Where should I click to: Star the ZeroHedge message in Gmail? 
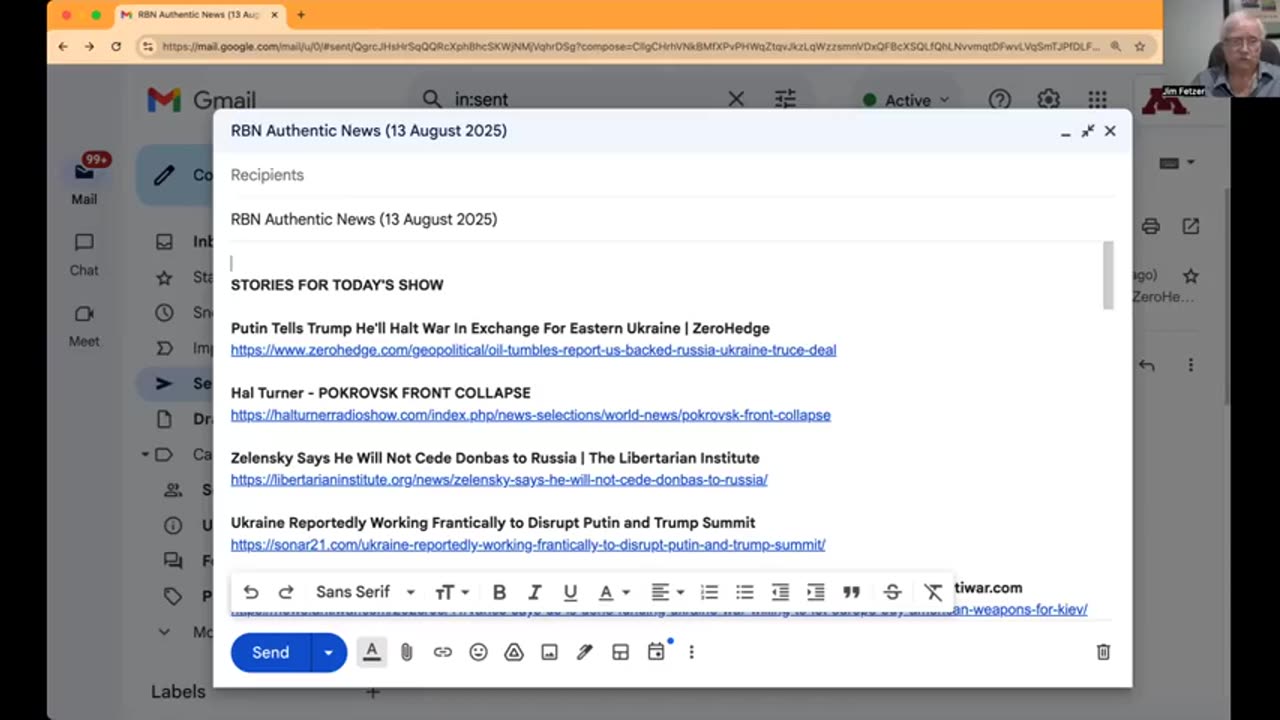click(x=1190, y=275)
